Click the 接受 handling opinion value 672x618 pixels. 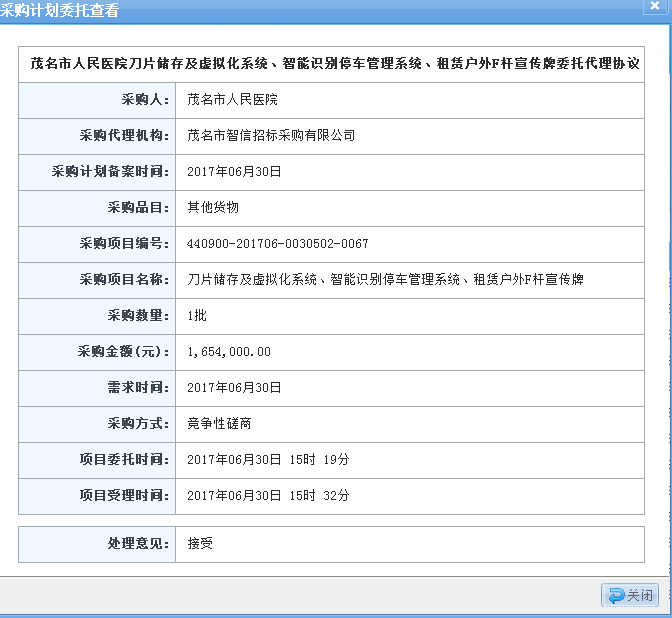[200, 544]
